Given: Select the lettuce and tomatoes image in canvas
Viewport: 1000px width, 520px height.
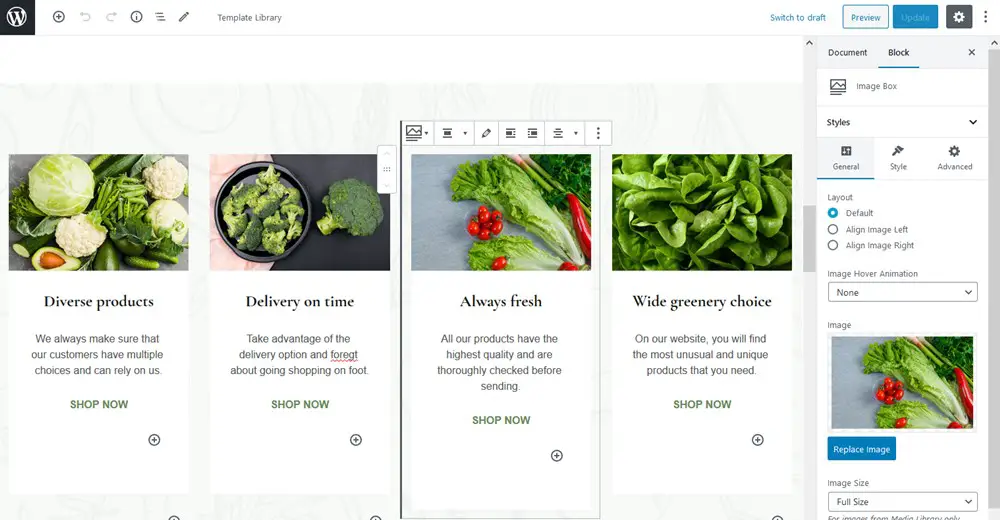Looking at the screenshot, I should [501, 212].
